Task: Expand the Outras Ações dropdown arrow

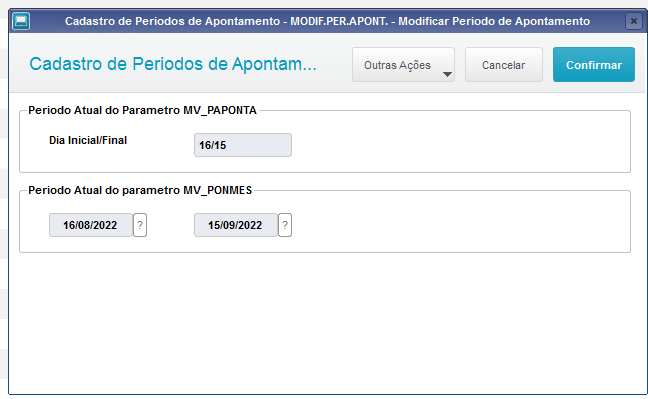Action: 447,74
